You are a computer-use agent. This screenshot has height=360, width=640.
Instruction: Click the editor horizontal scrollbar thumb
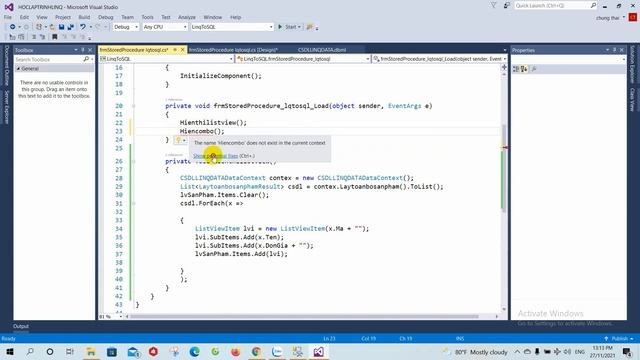coord(304,316)
